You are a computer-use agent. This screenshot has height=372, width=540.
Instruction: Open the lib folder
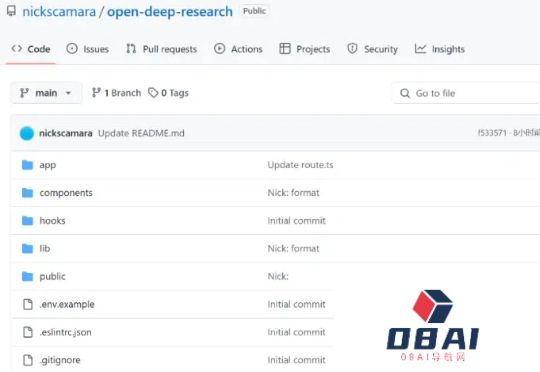pos(44,248)
